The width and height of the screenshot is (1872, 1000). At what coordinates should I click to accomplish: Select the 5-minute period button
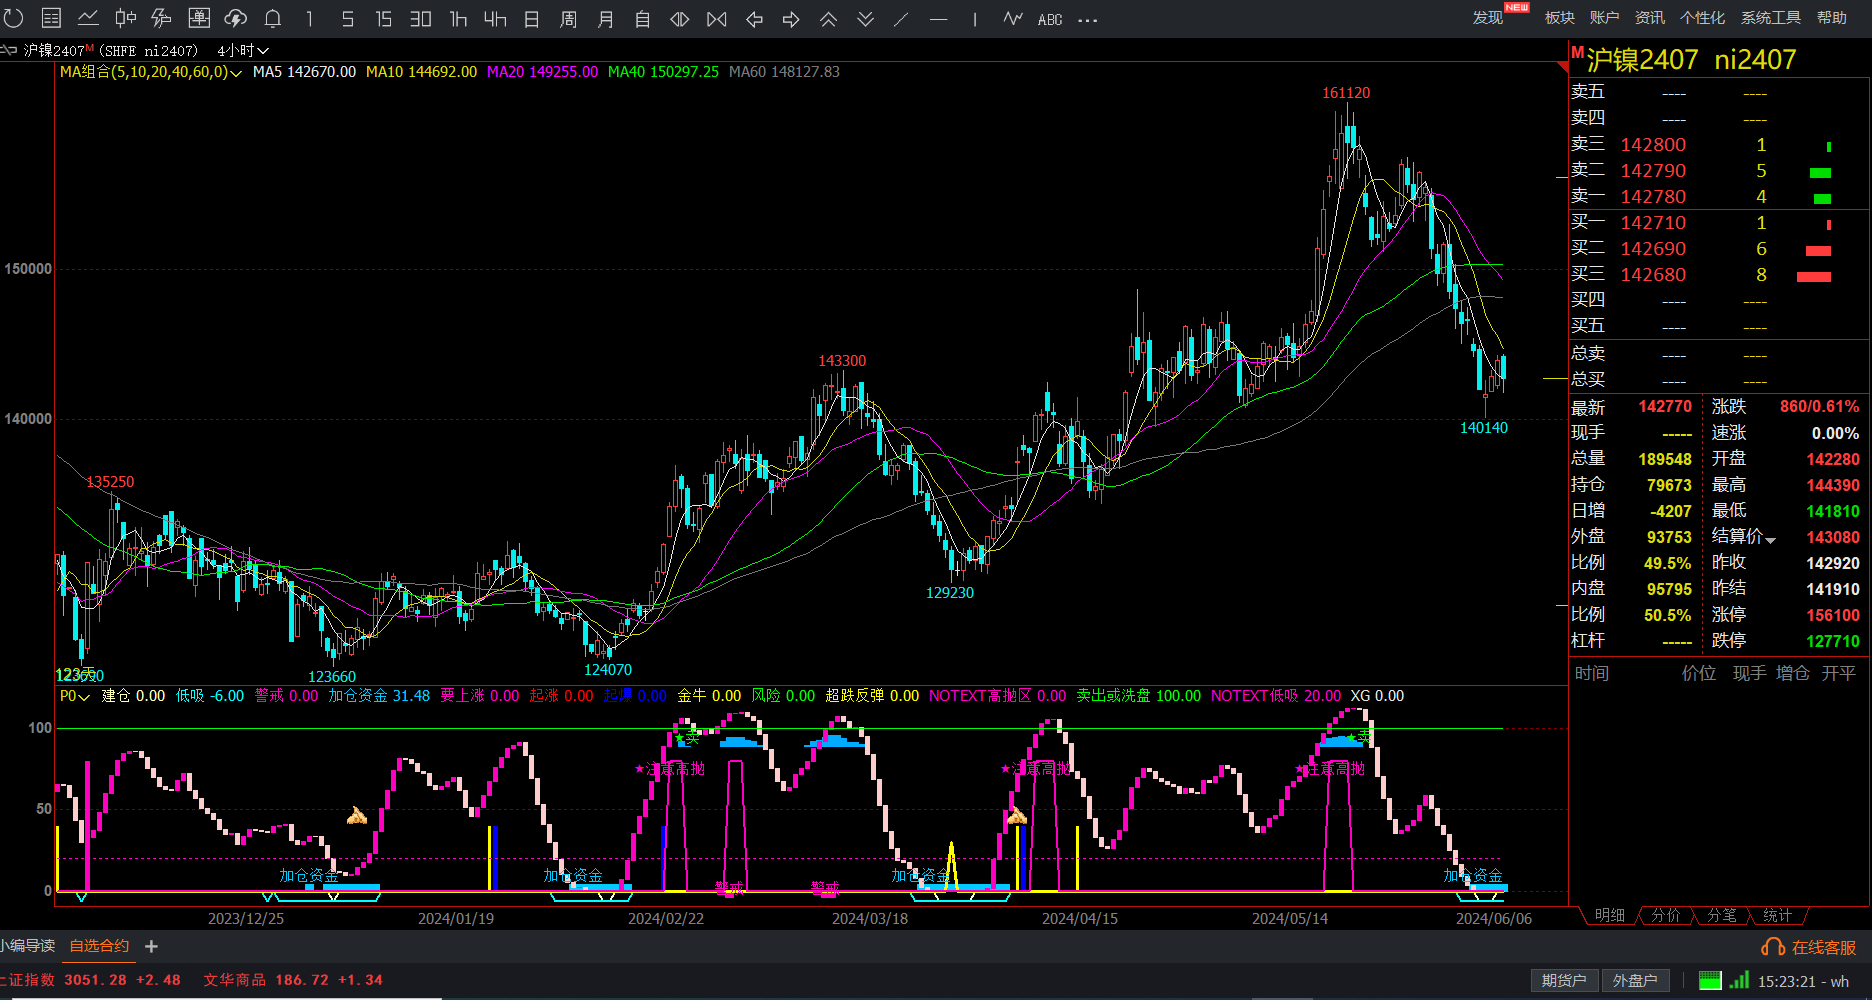pyautogui.click(x=347, y=19)
